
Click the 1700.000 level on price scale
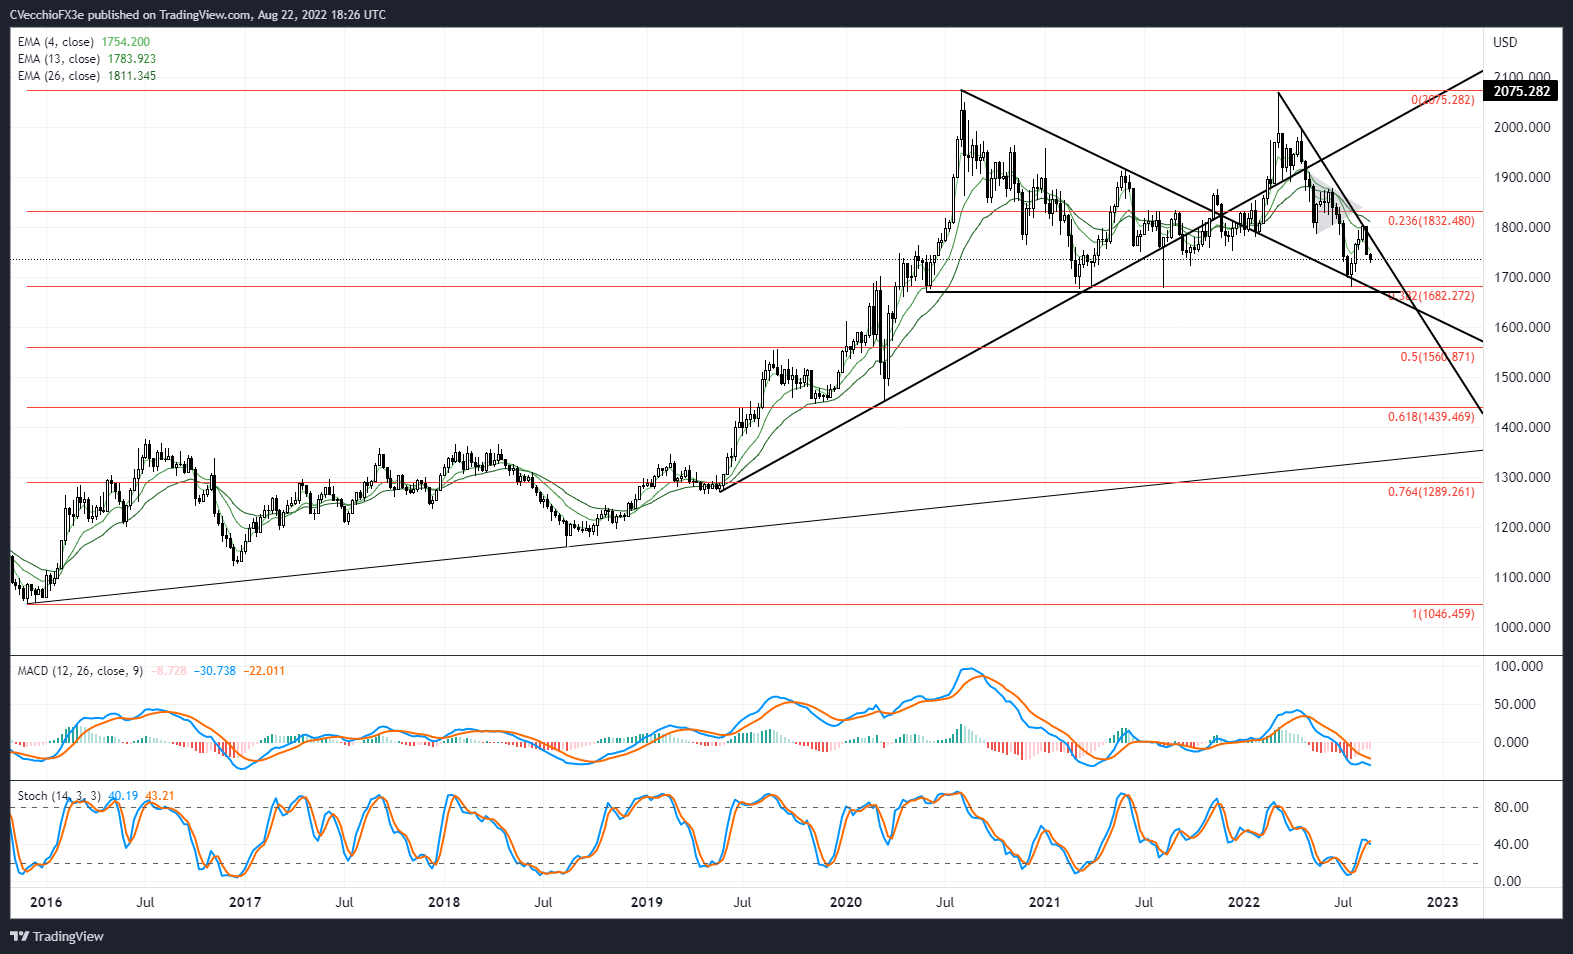tap(1522, 277)
